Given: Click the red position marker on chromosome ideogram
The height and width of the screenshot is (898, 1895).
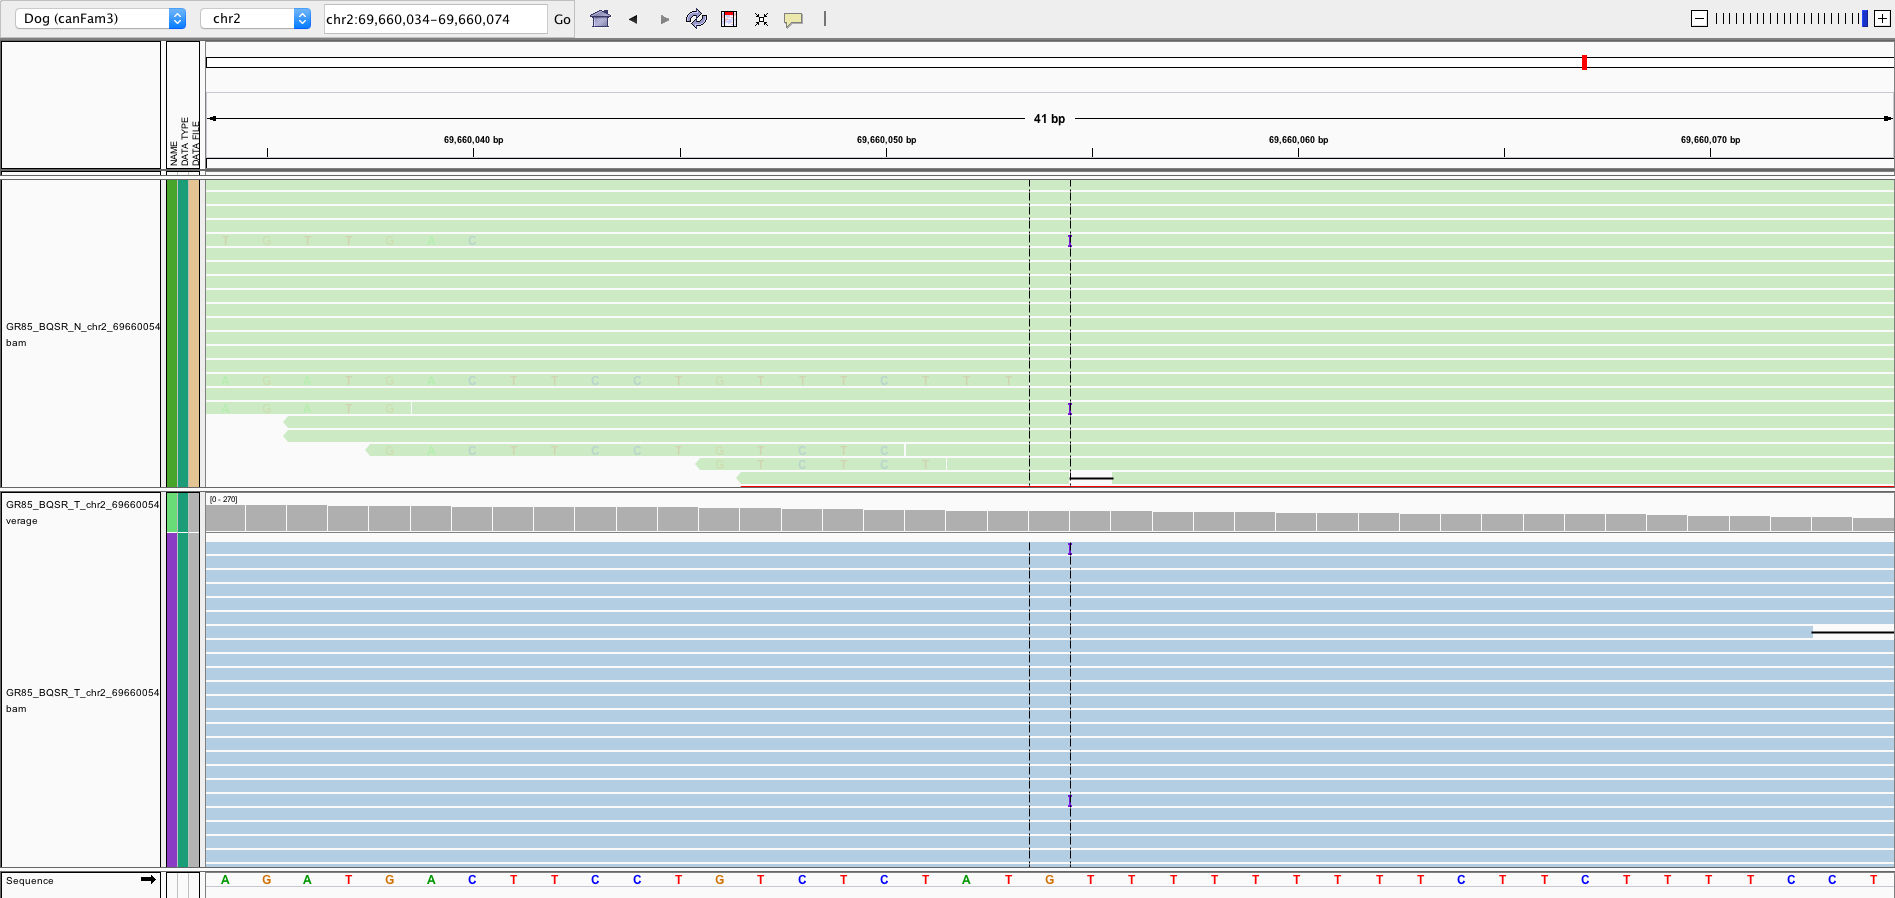Looking at the screenshot, I should point(1584,62).
